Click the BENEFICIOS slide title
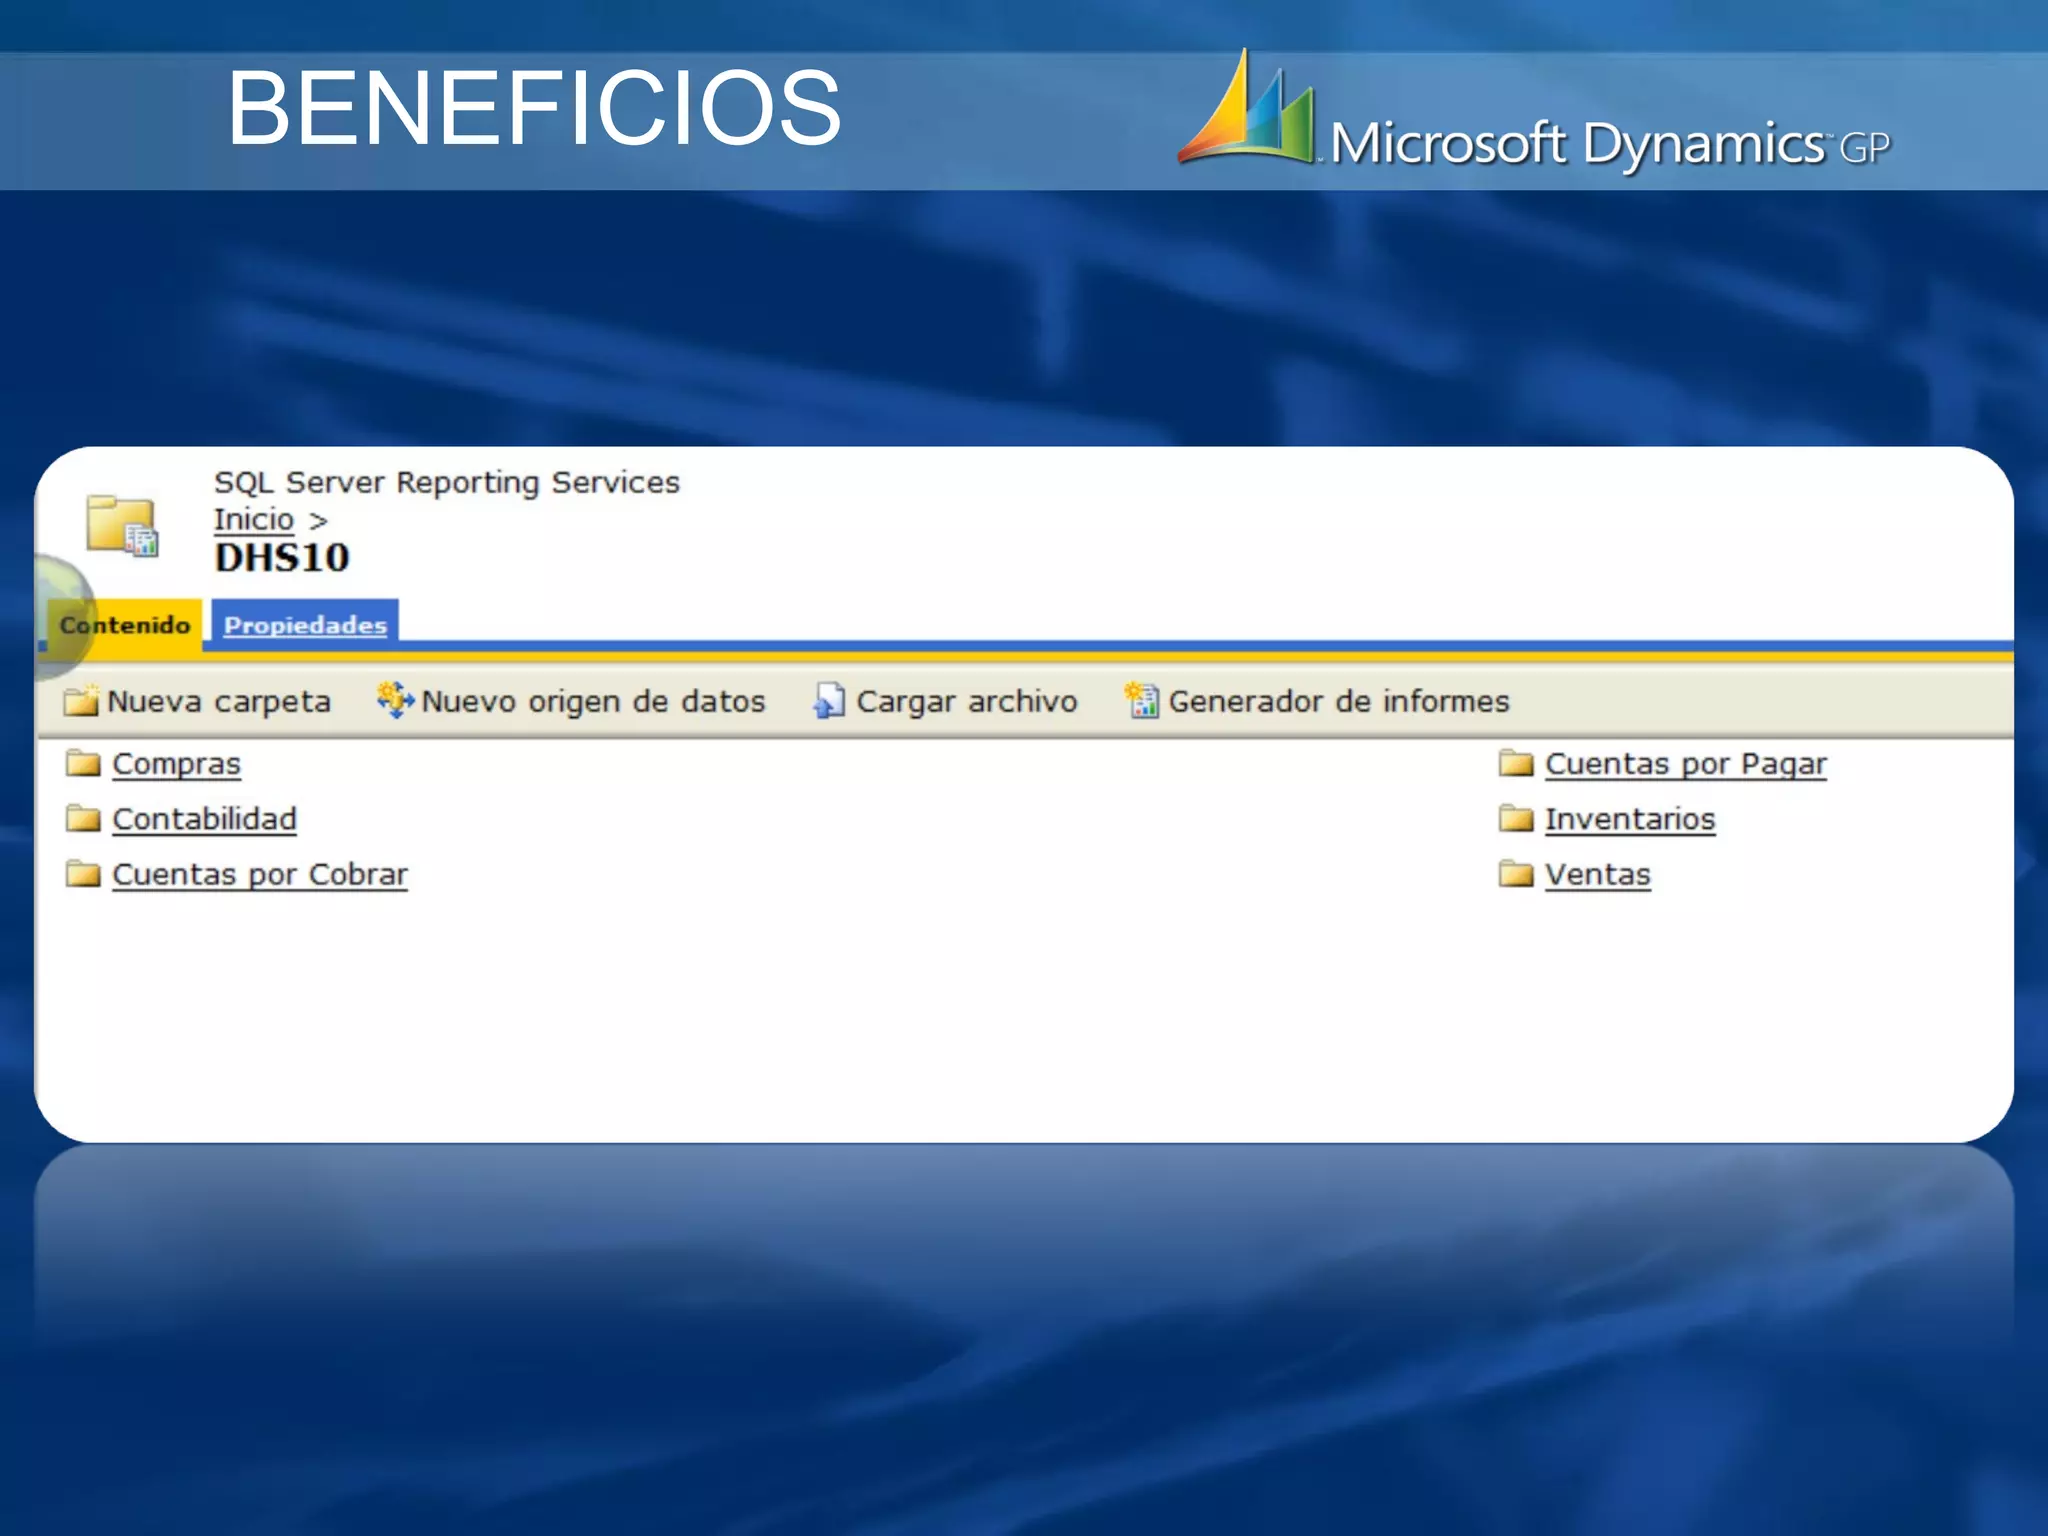2048x1536 pixels. (534, 107)
